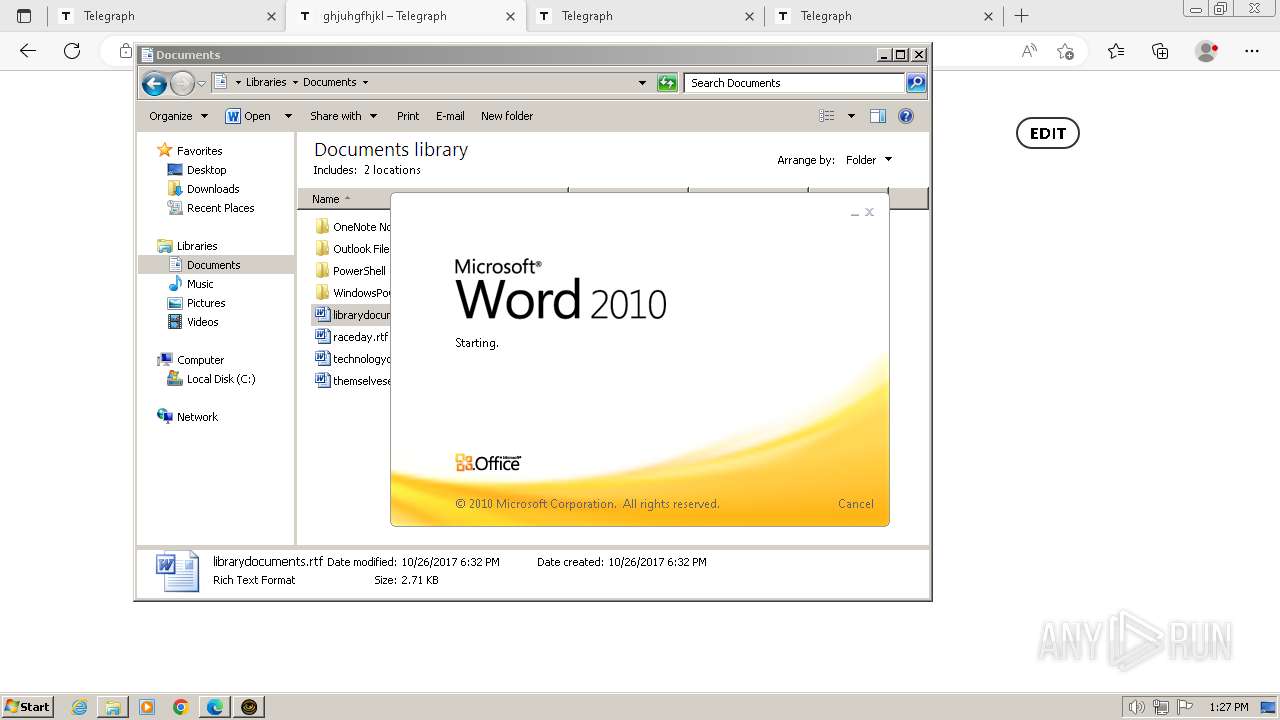Click Open with Word toolbar button

(x=248, y=116)
